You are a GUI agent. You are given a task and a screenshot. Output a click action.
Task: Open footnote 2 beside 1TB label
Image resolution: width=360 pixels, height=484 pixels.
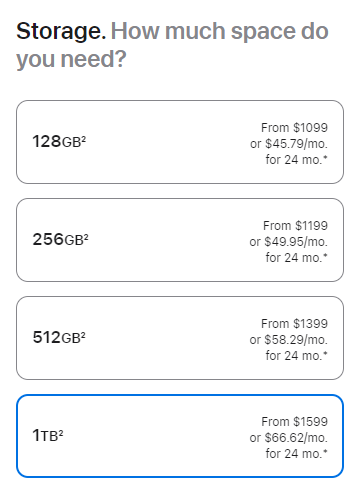[61, 432]
